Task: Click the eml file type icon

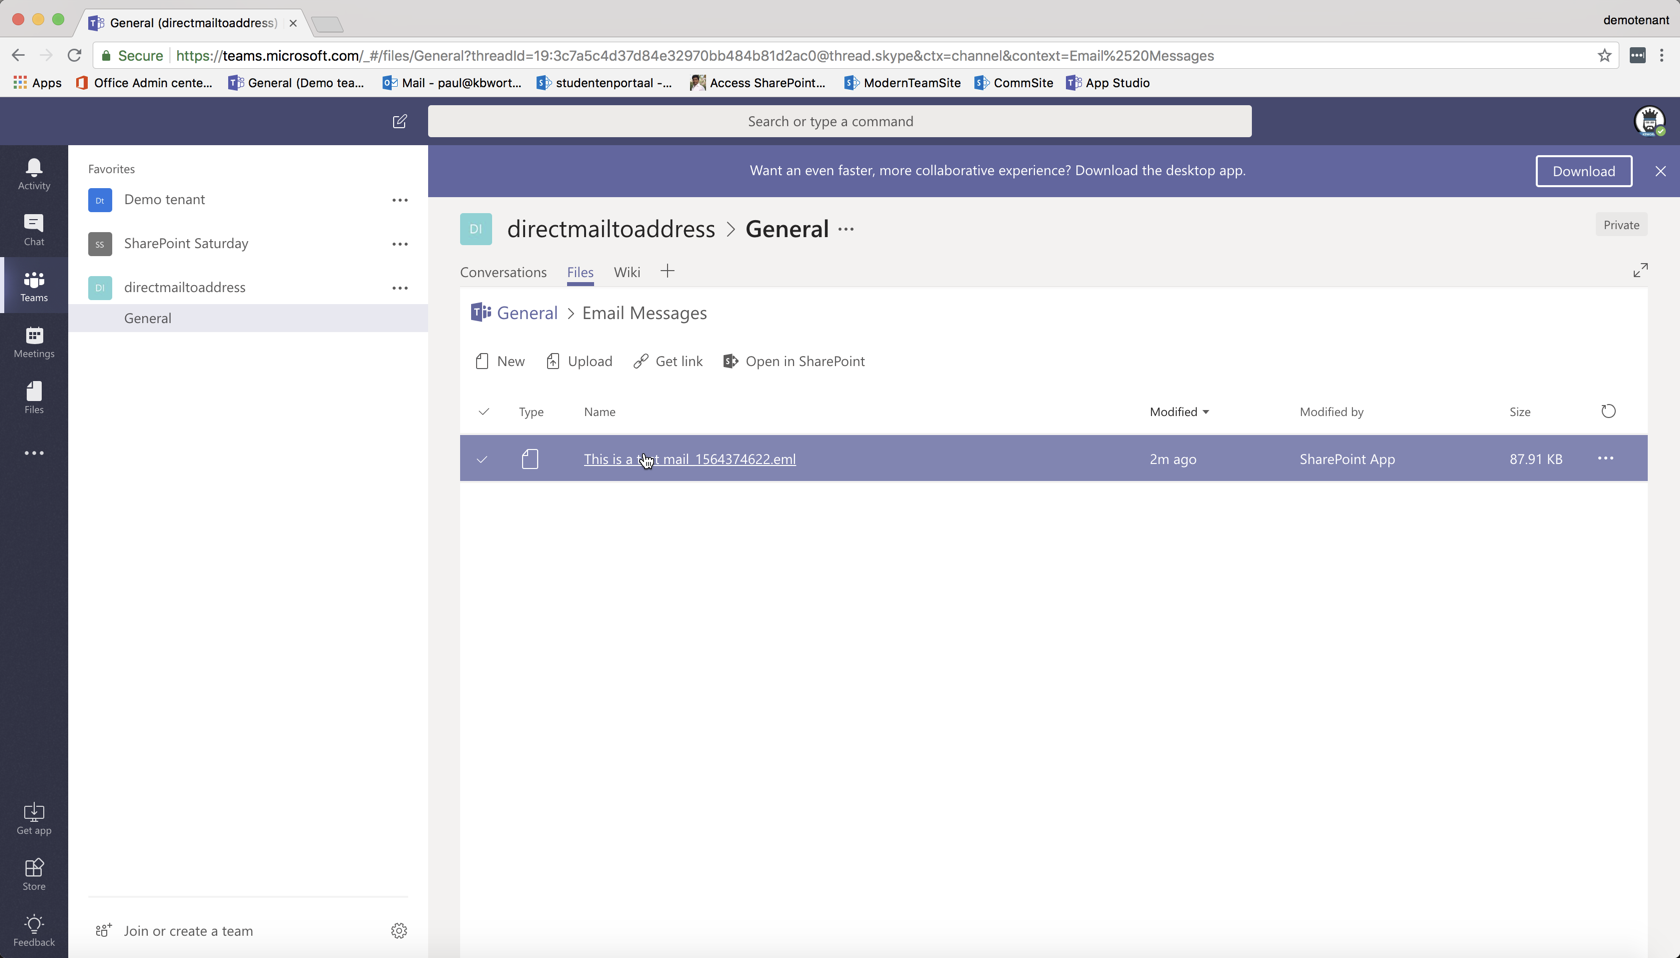Action: [x=530, y=459]
